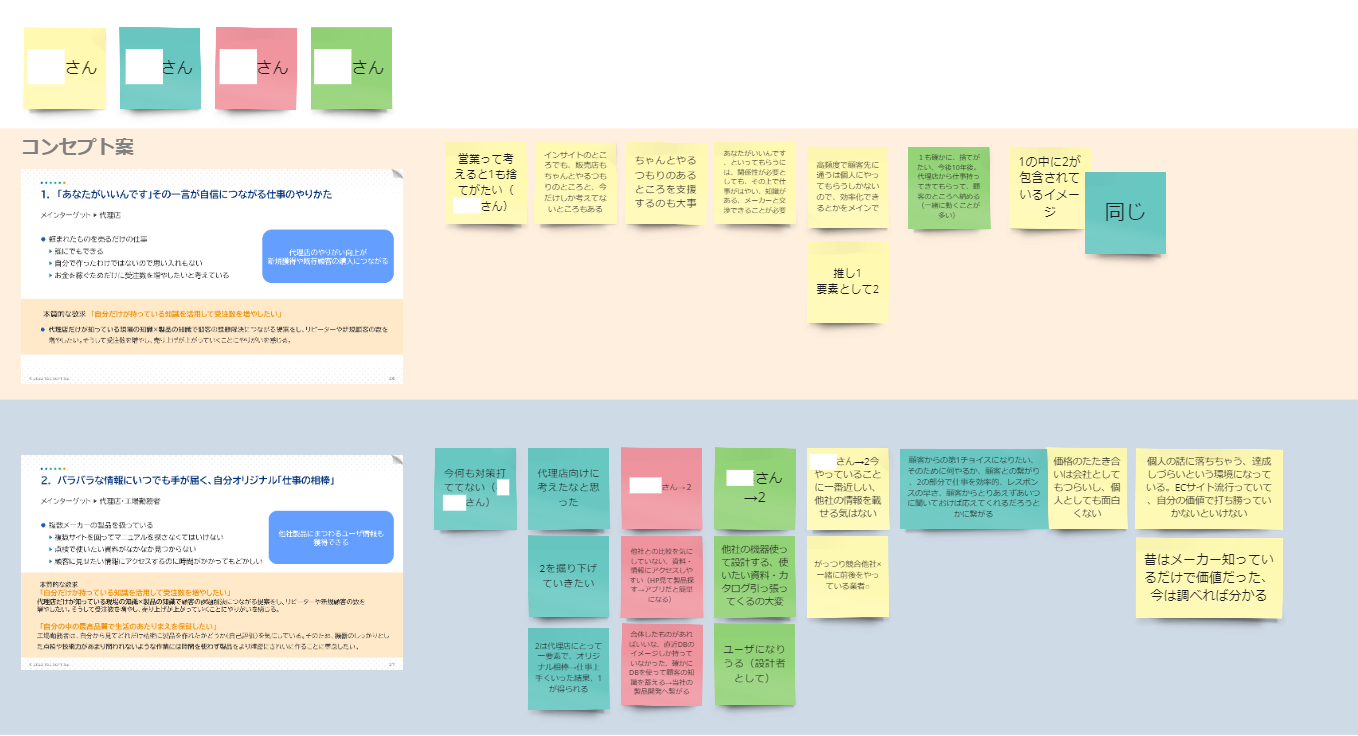Click the pink name sticky note in legend
This screenshot has height=736, width=1358.
point(256,68)
